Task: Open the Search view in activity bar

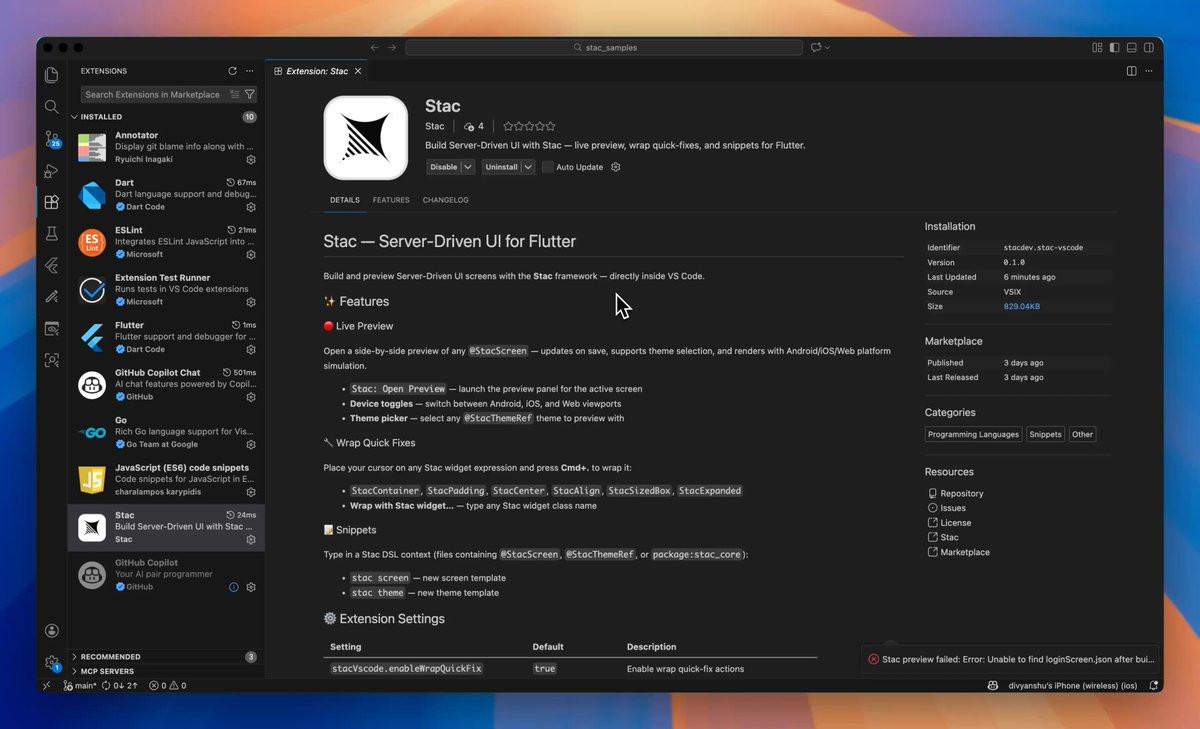Action: pos(52,106)
